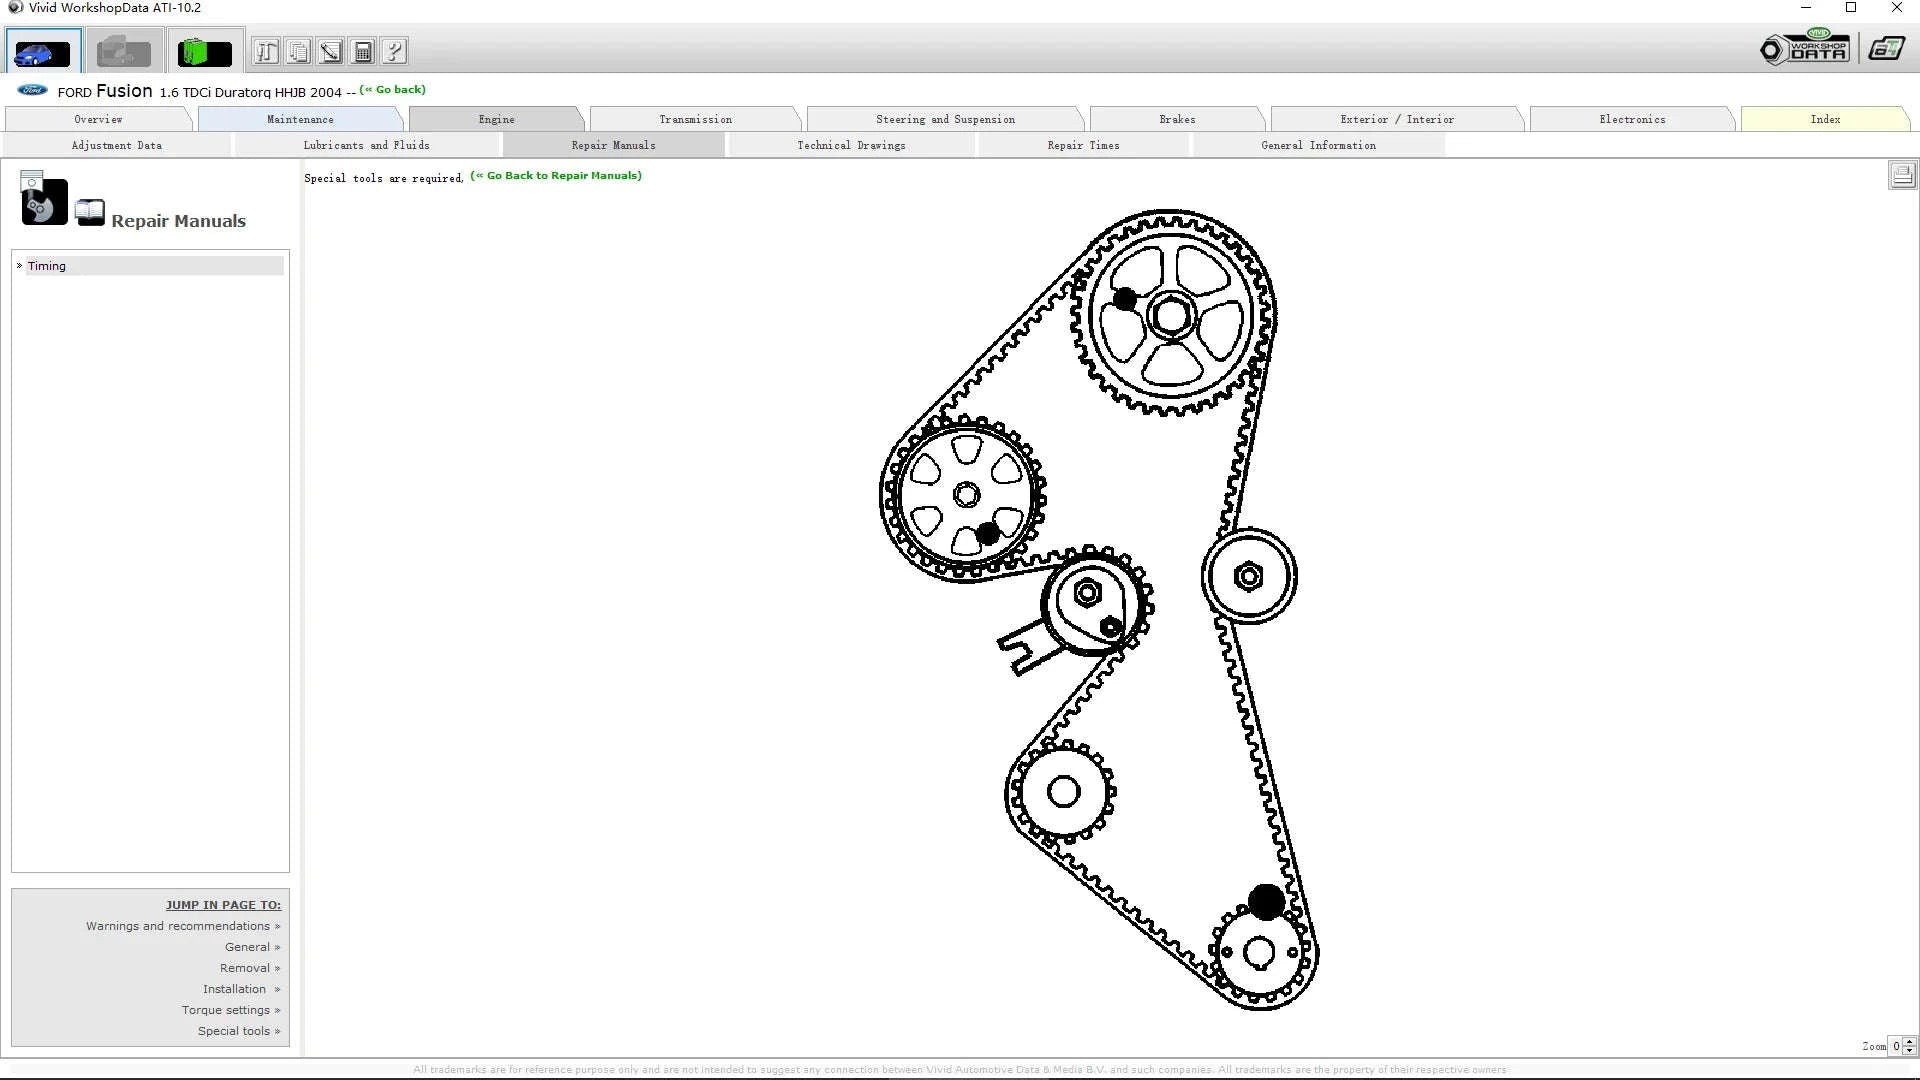Open the calculator toolbar icon
1920x1080 pixels.
pyautogui.click(x=362, y=50)
